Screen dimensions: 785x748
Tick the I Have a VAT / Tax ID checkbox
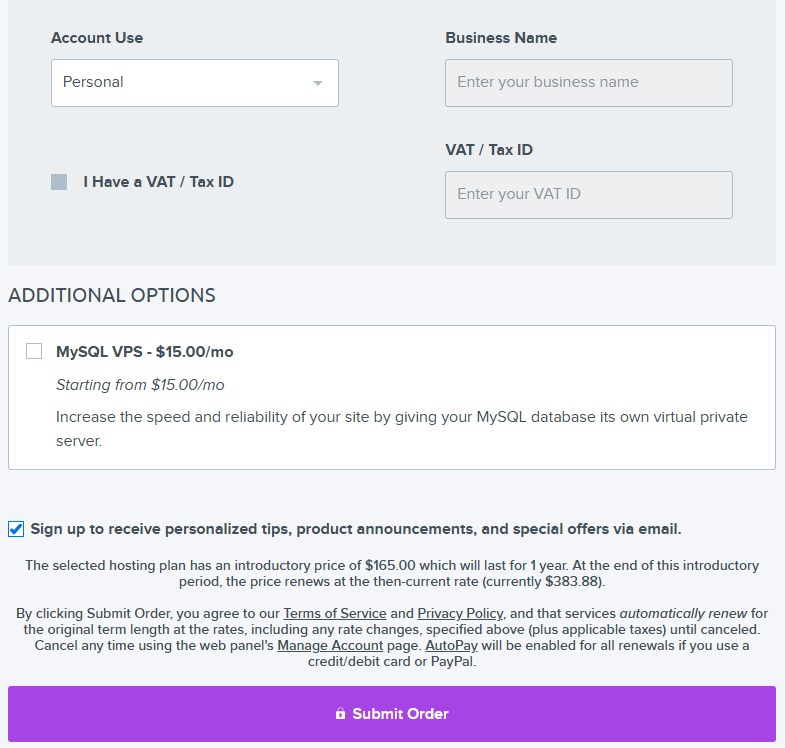(x=59, y=182)
